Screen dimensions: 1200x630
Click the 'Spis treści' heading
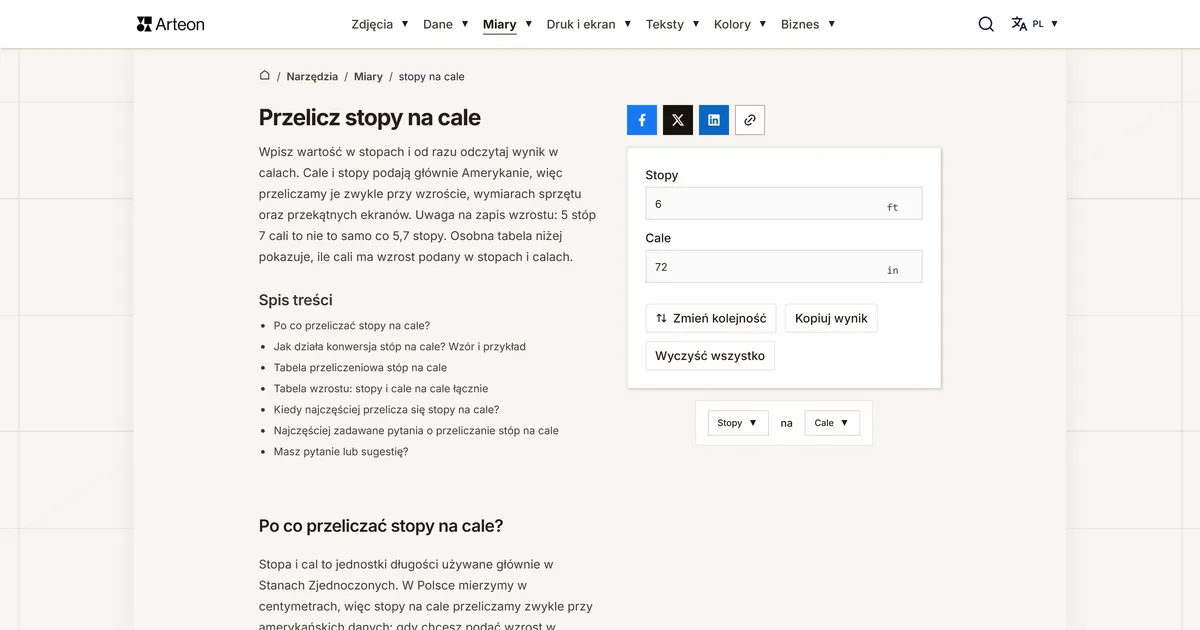(x=296, y=300)
